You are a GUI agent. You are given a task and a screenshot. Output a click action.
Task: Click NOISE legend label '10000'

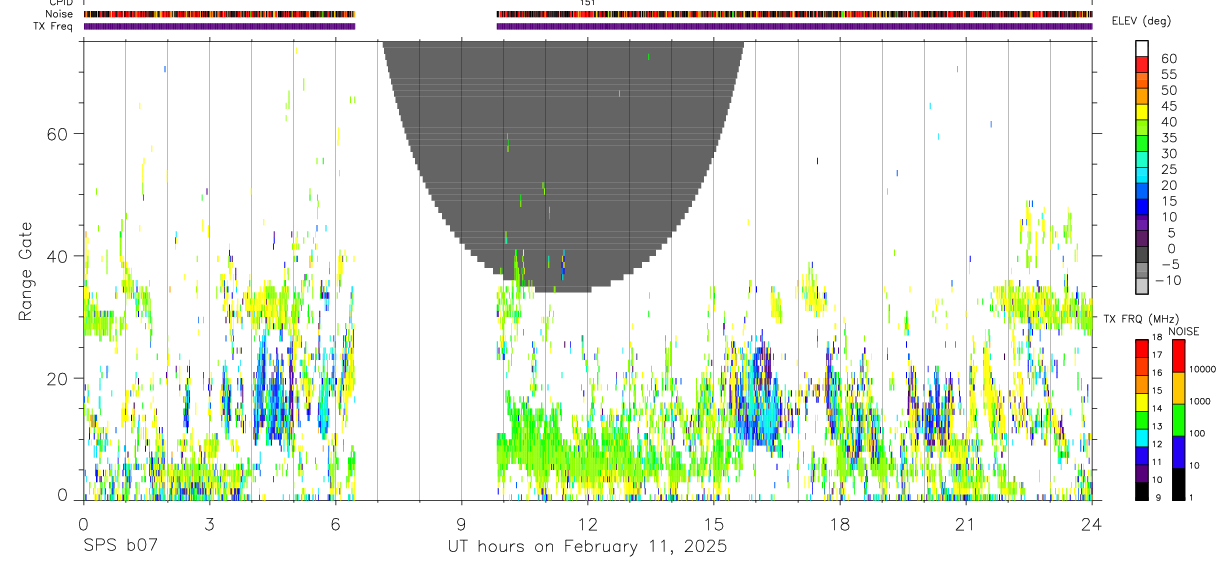1202,369
